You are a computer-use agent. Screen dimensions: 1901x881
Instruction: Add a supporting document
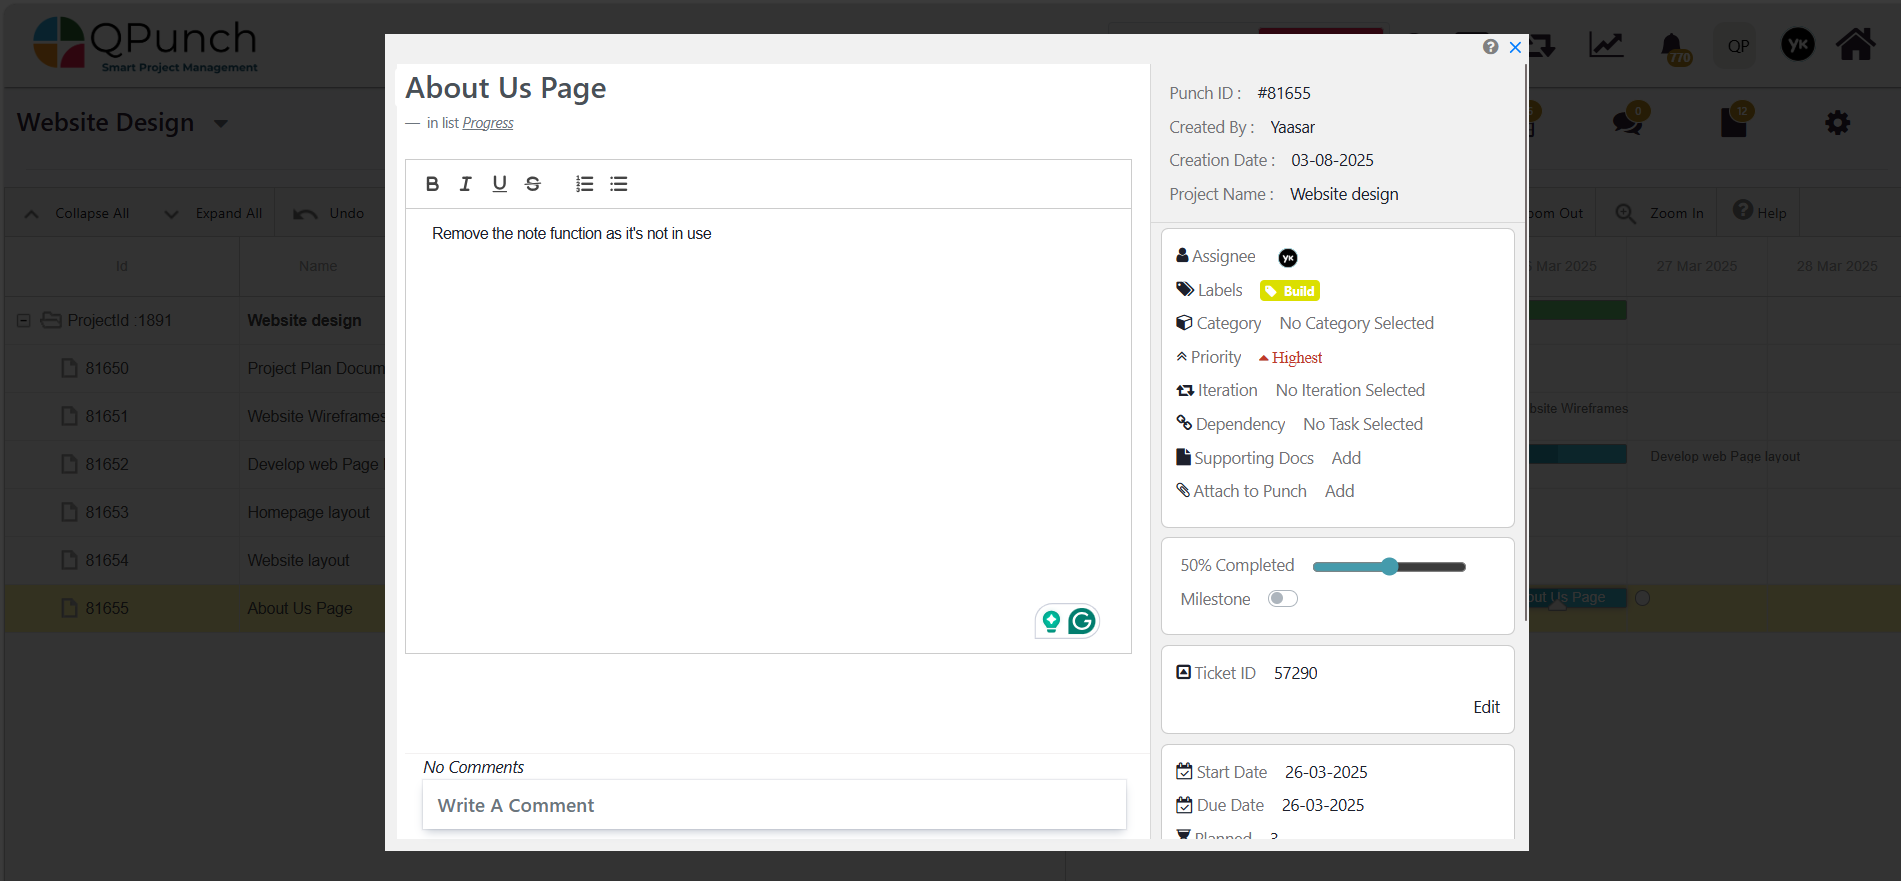[x=1346, y=458]
